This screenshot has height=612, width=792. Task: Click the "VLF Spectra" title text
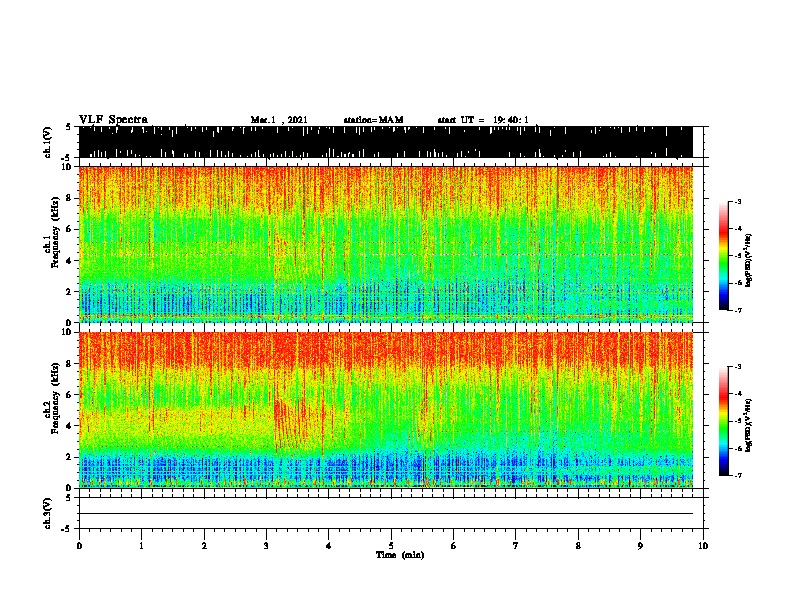coord(113,120)
